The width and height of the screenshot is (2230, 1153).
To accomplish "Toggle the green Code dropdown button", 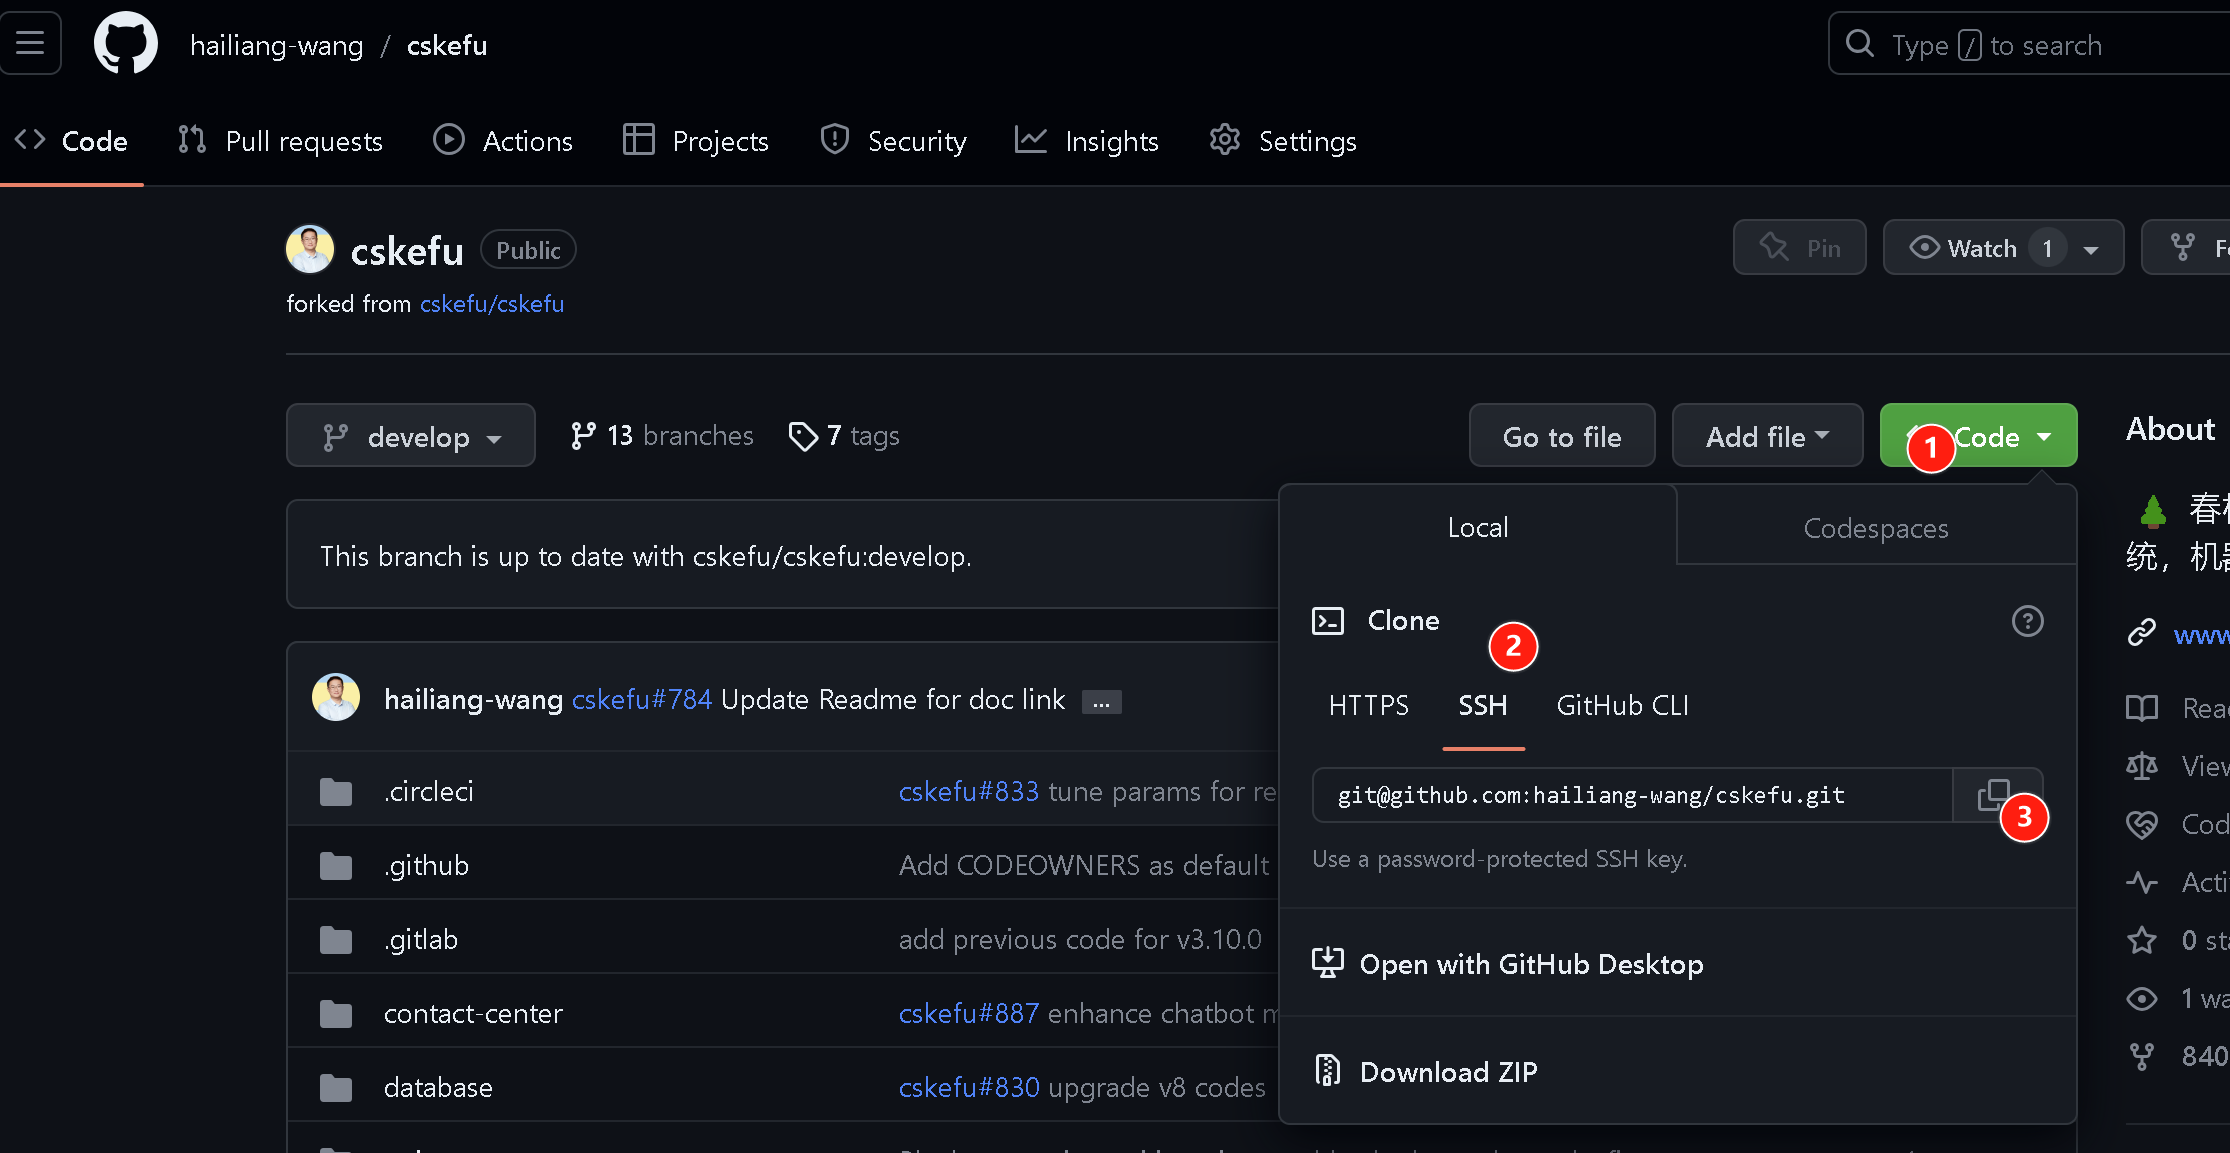I will click(1978, 436).
